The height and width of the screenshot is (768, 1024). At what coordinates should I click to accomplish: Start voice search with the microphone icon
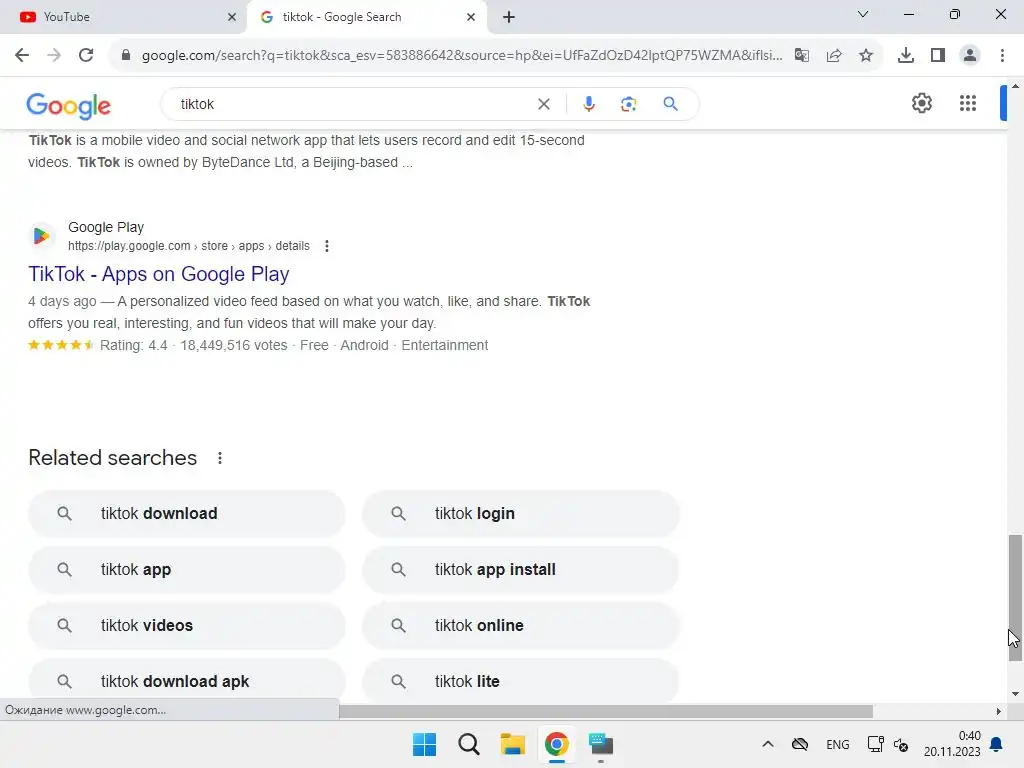click(x=589, y=104)
